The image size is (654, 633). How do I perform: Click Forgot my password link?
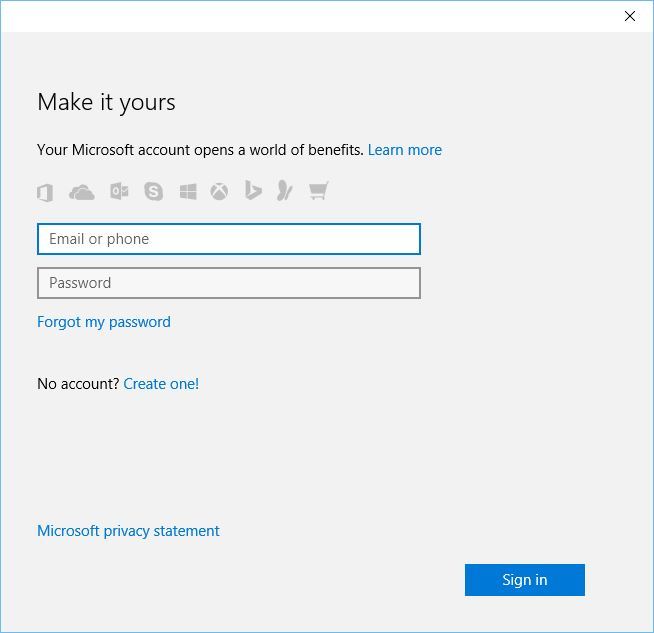[x=104, y=322]
